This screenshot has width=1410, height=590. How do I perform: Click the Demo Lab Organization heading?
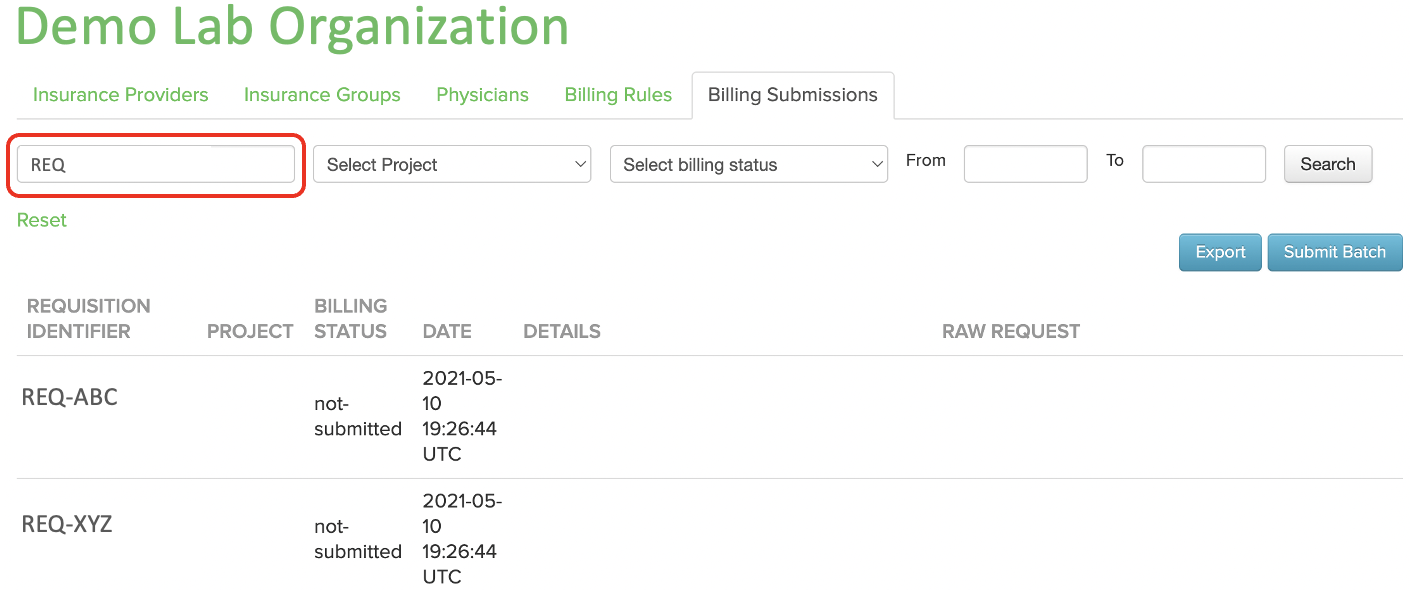[292, 26]
